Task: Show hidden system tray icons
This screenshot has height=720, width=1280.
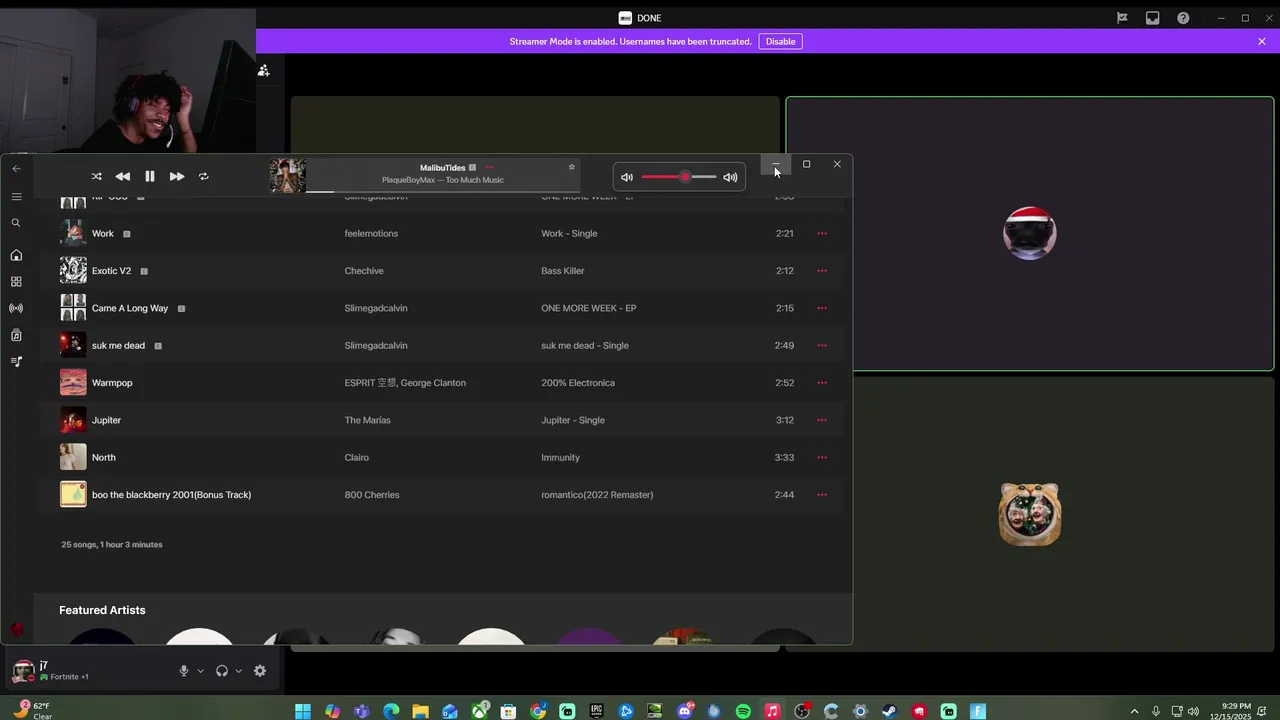Action: [1134, 711]
